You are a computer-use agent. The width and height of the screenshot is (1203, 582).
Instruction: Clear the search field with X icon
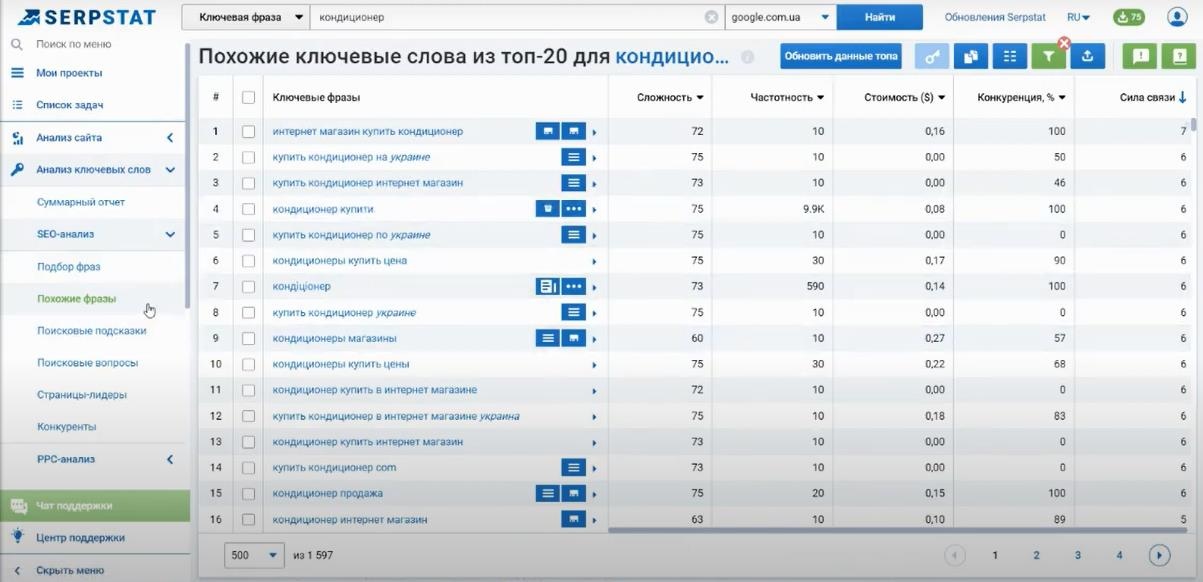click(711, 17)
